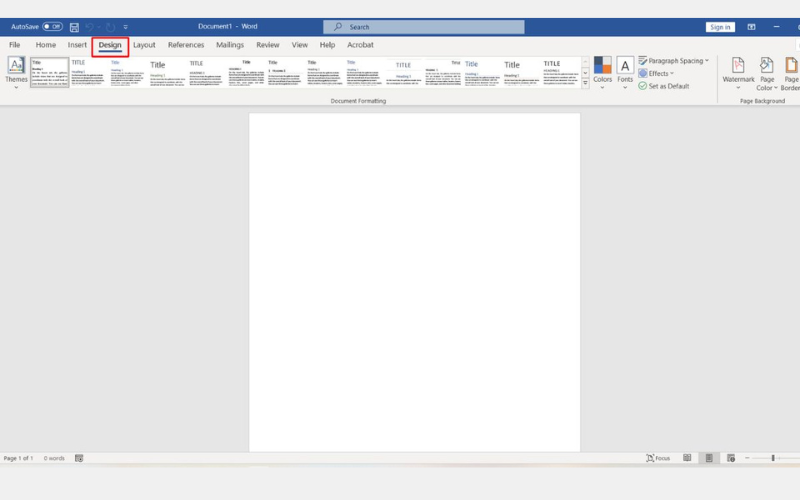Open the Fonts theme picker
This screenshot has height=500, width=800.
coord(625,72)
